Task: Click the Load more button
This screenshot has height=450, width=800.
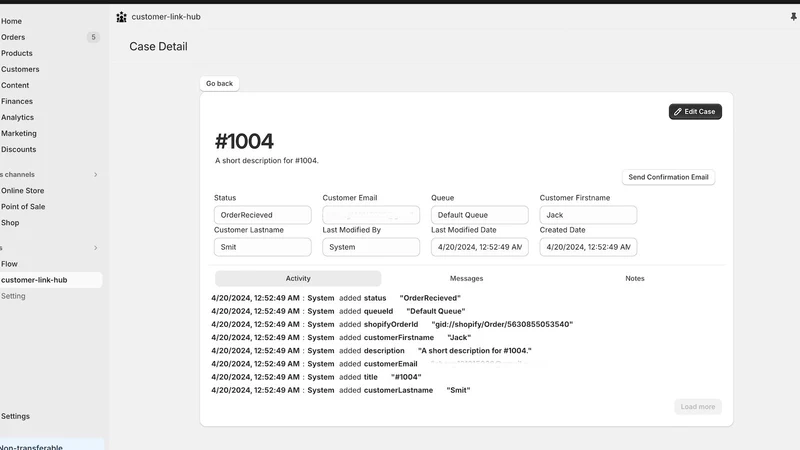Action: point(697,407)
